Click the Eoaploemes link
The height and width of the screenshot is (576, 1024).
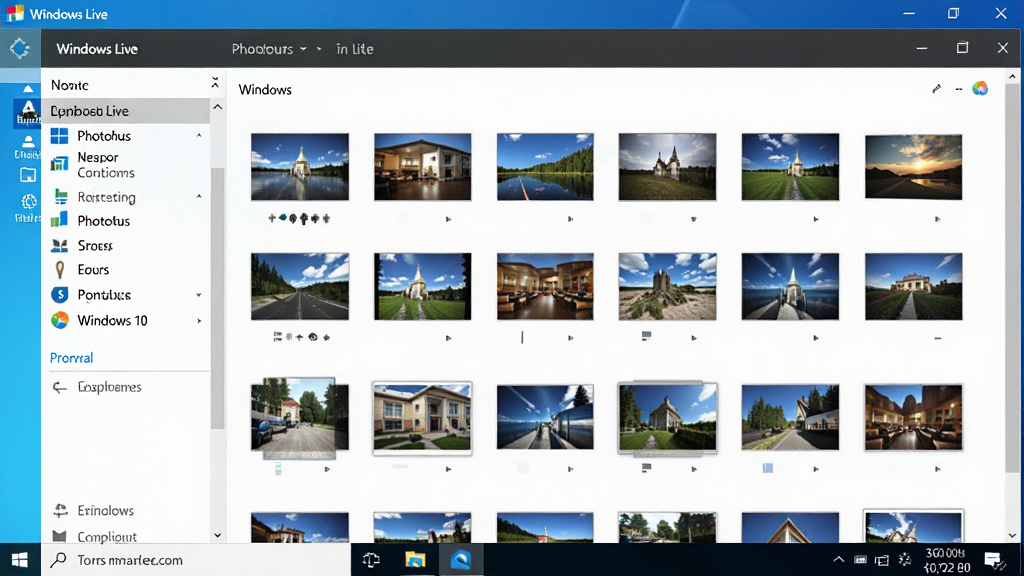point(109,387)
